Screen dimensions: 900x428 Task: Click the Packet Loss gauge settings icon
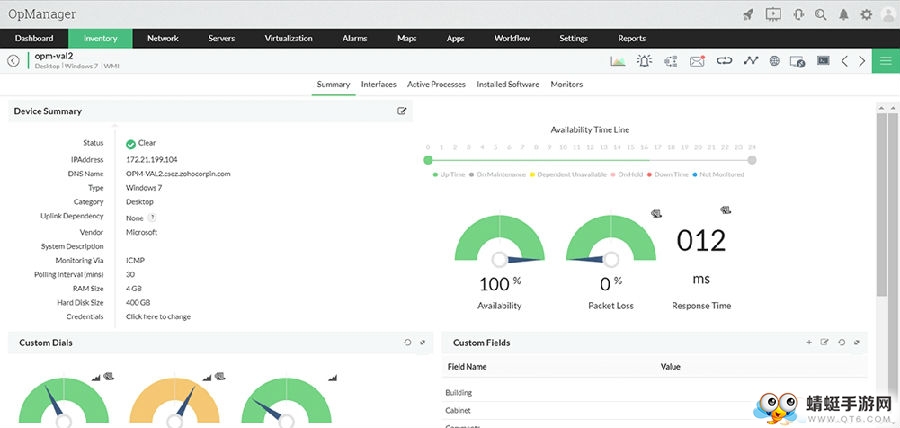(x=657, y=213)
